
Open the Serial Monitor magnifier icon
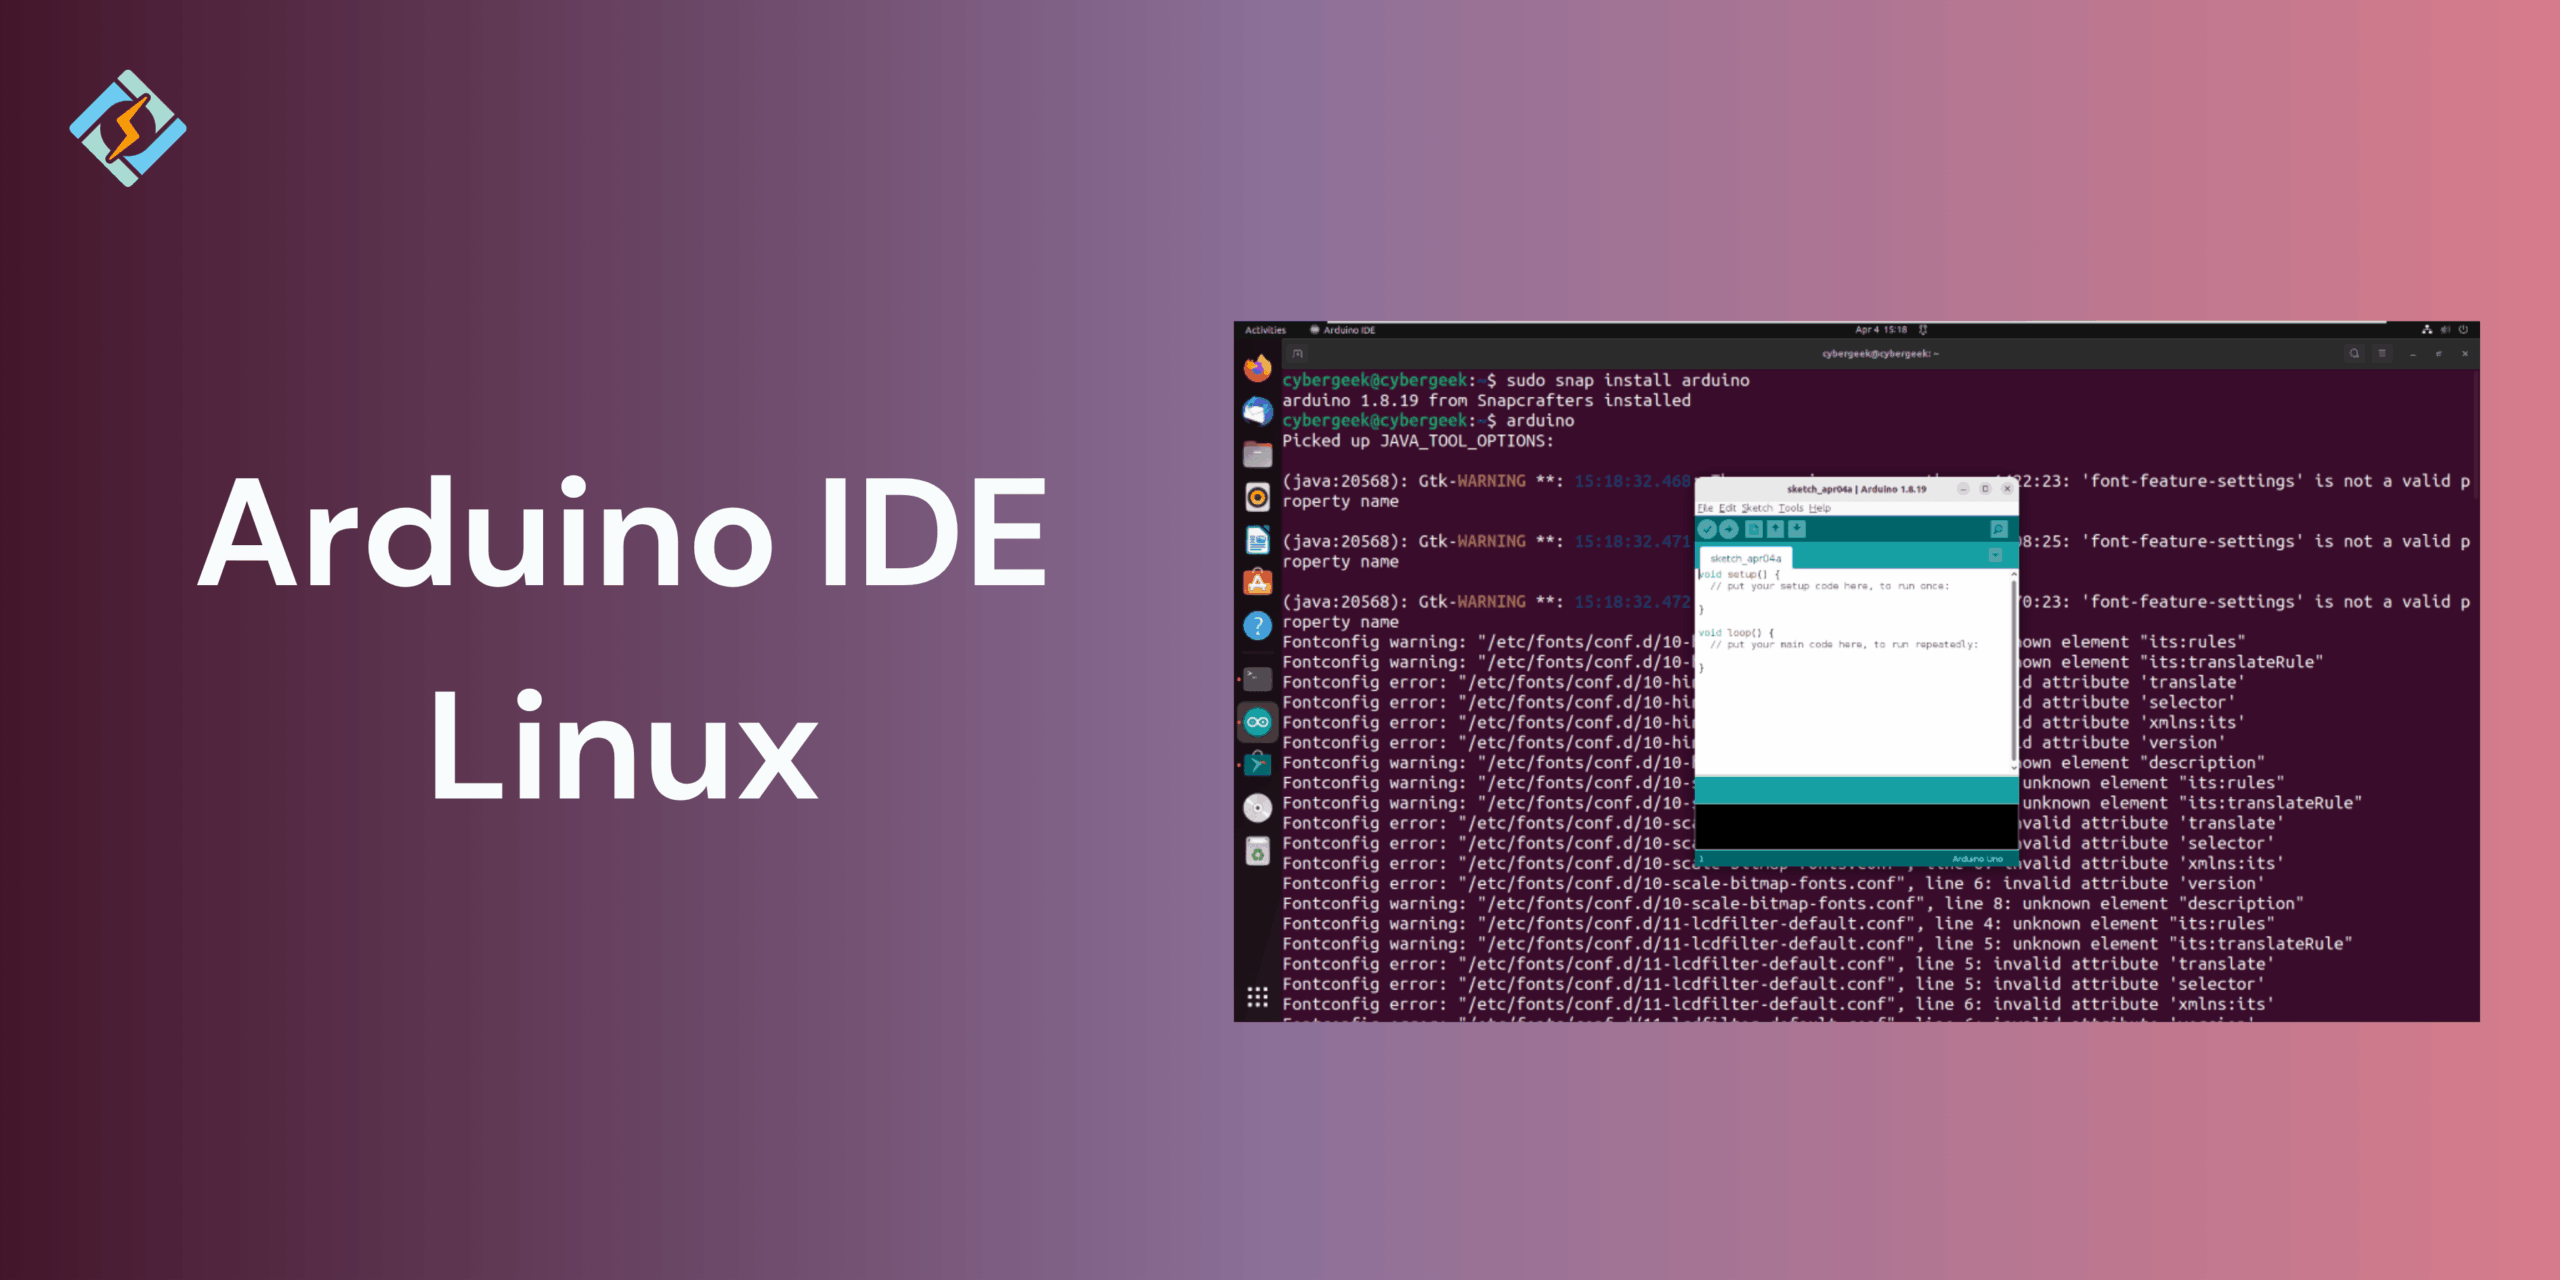[1998, 529]
